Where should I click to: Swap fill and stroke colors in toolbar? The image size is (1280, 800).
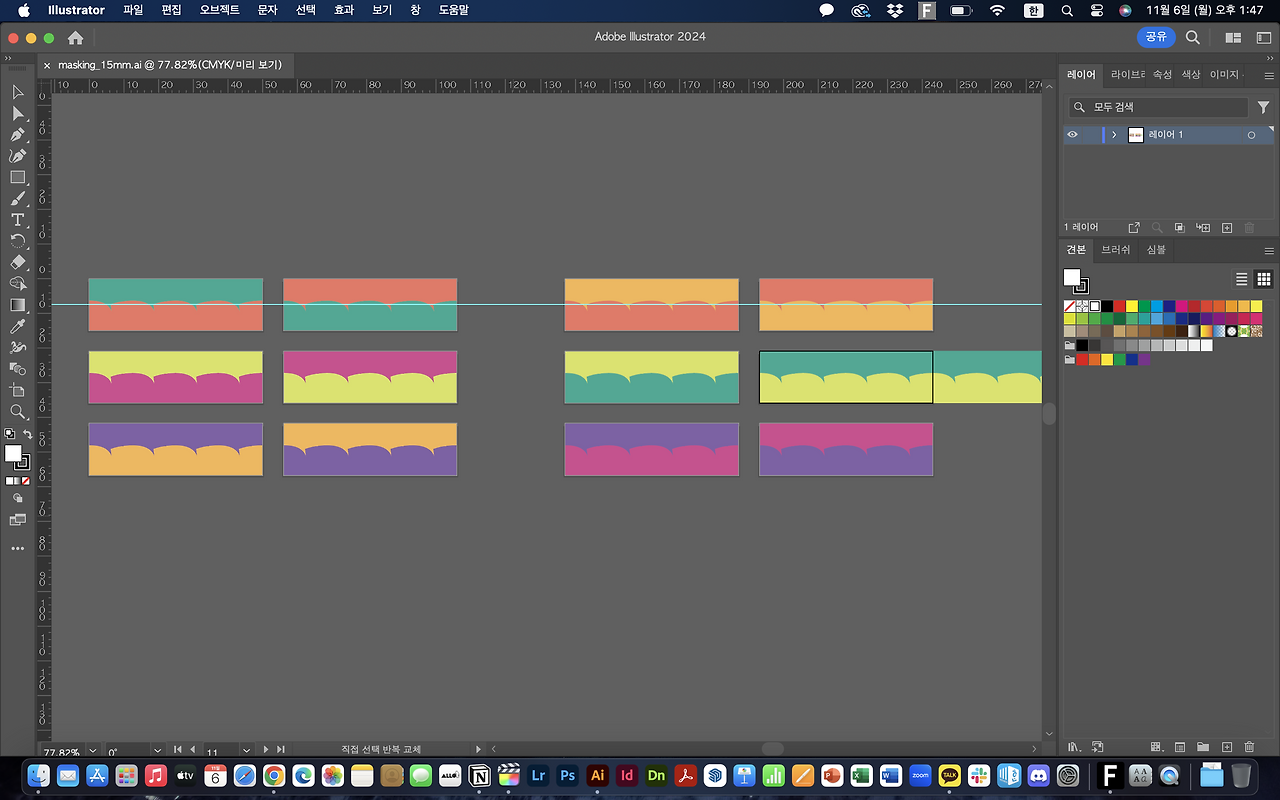(28, 434)
